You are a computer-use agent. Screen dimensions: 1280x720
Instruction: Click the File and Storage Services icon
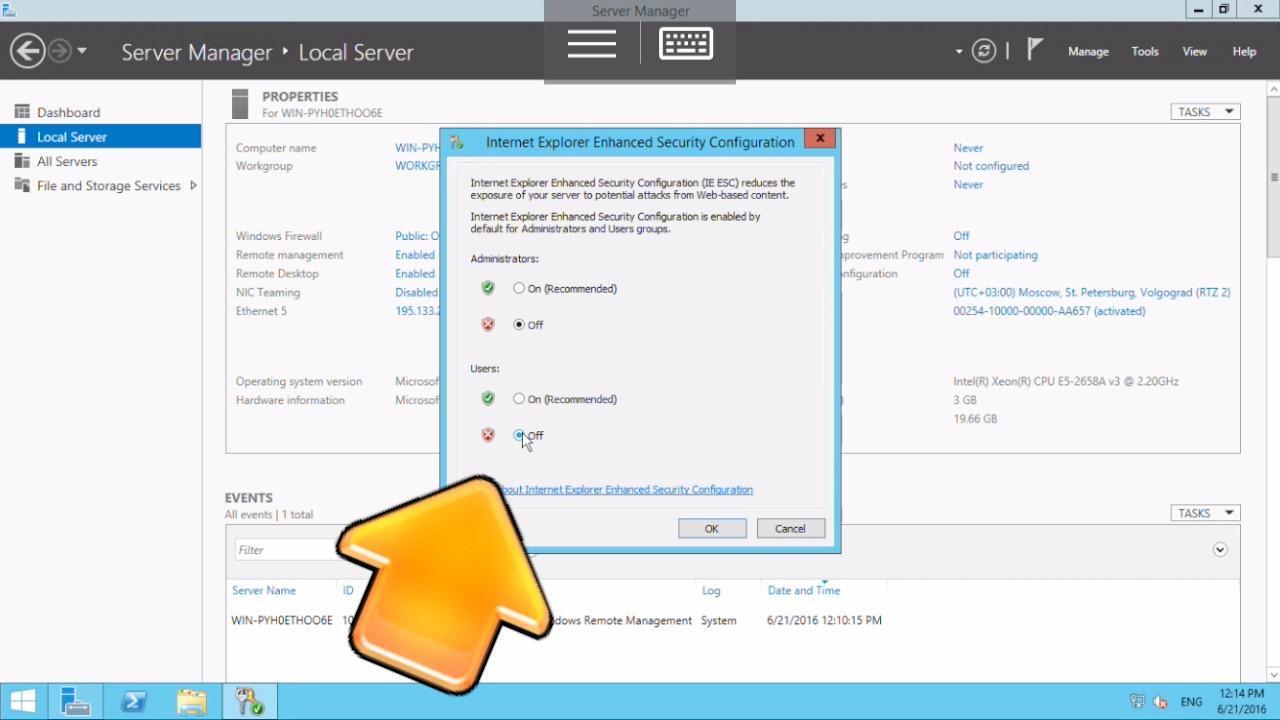point(22,185)
